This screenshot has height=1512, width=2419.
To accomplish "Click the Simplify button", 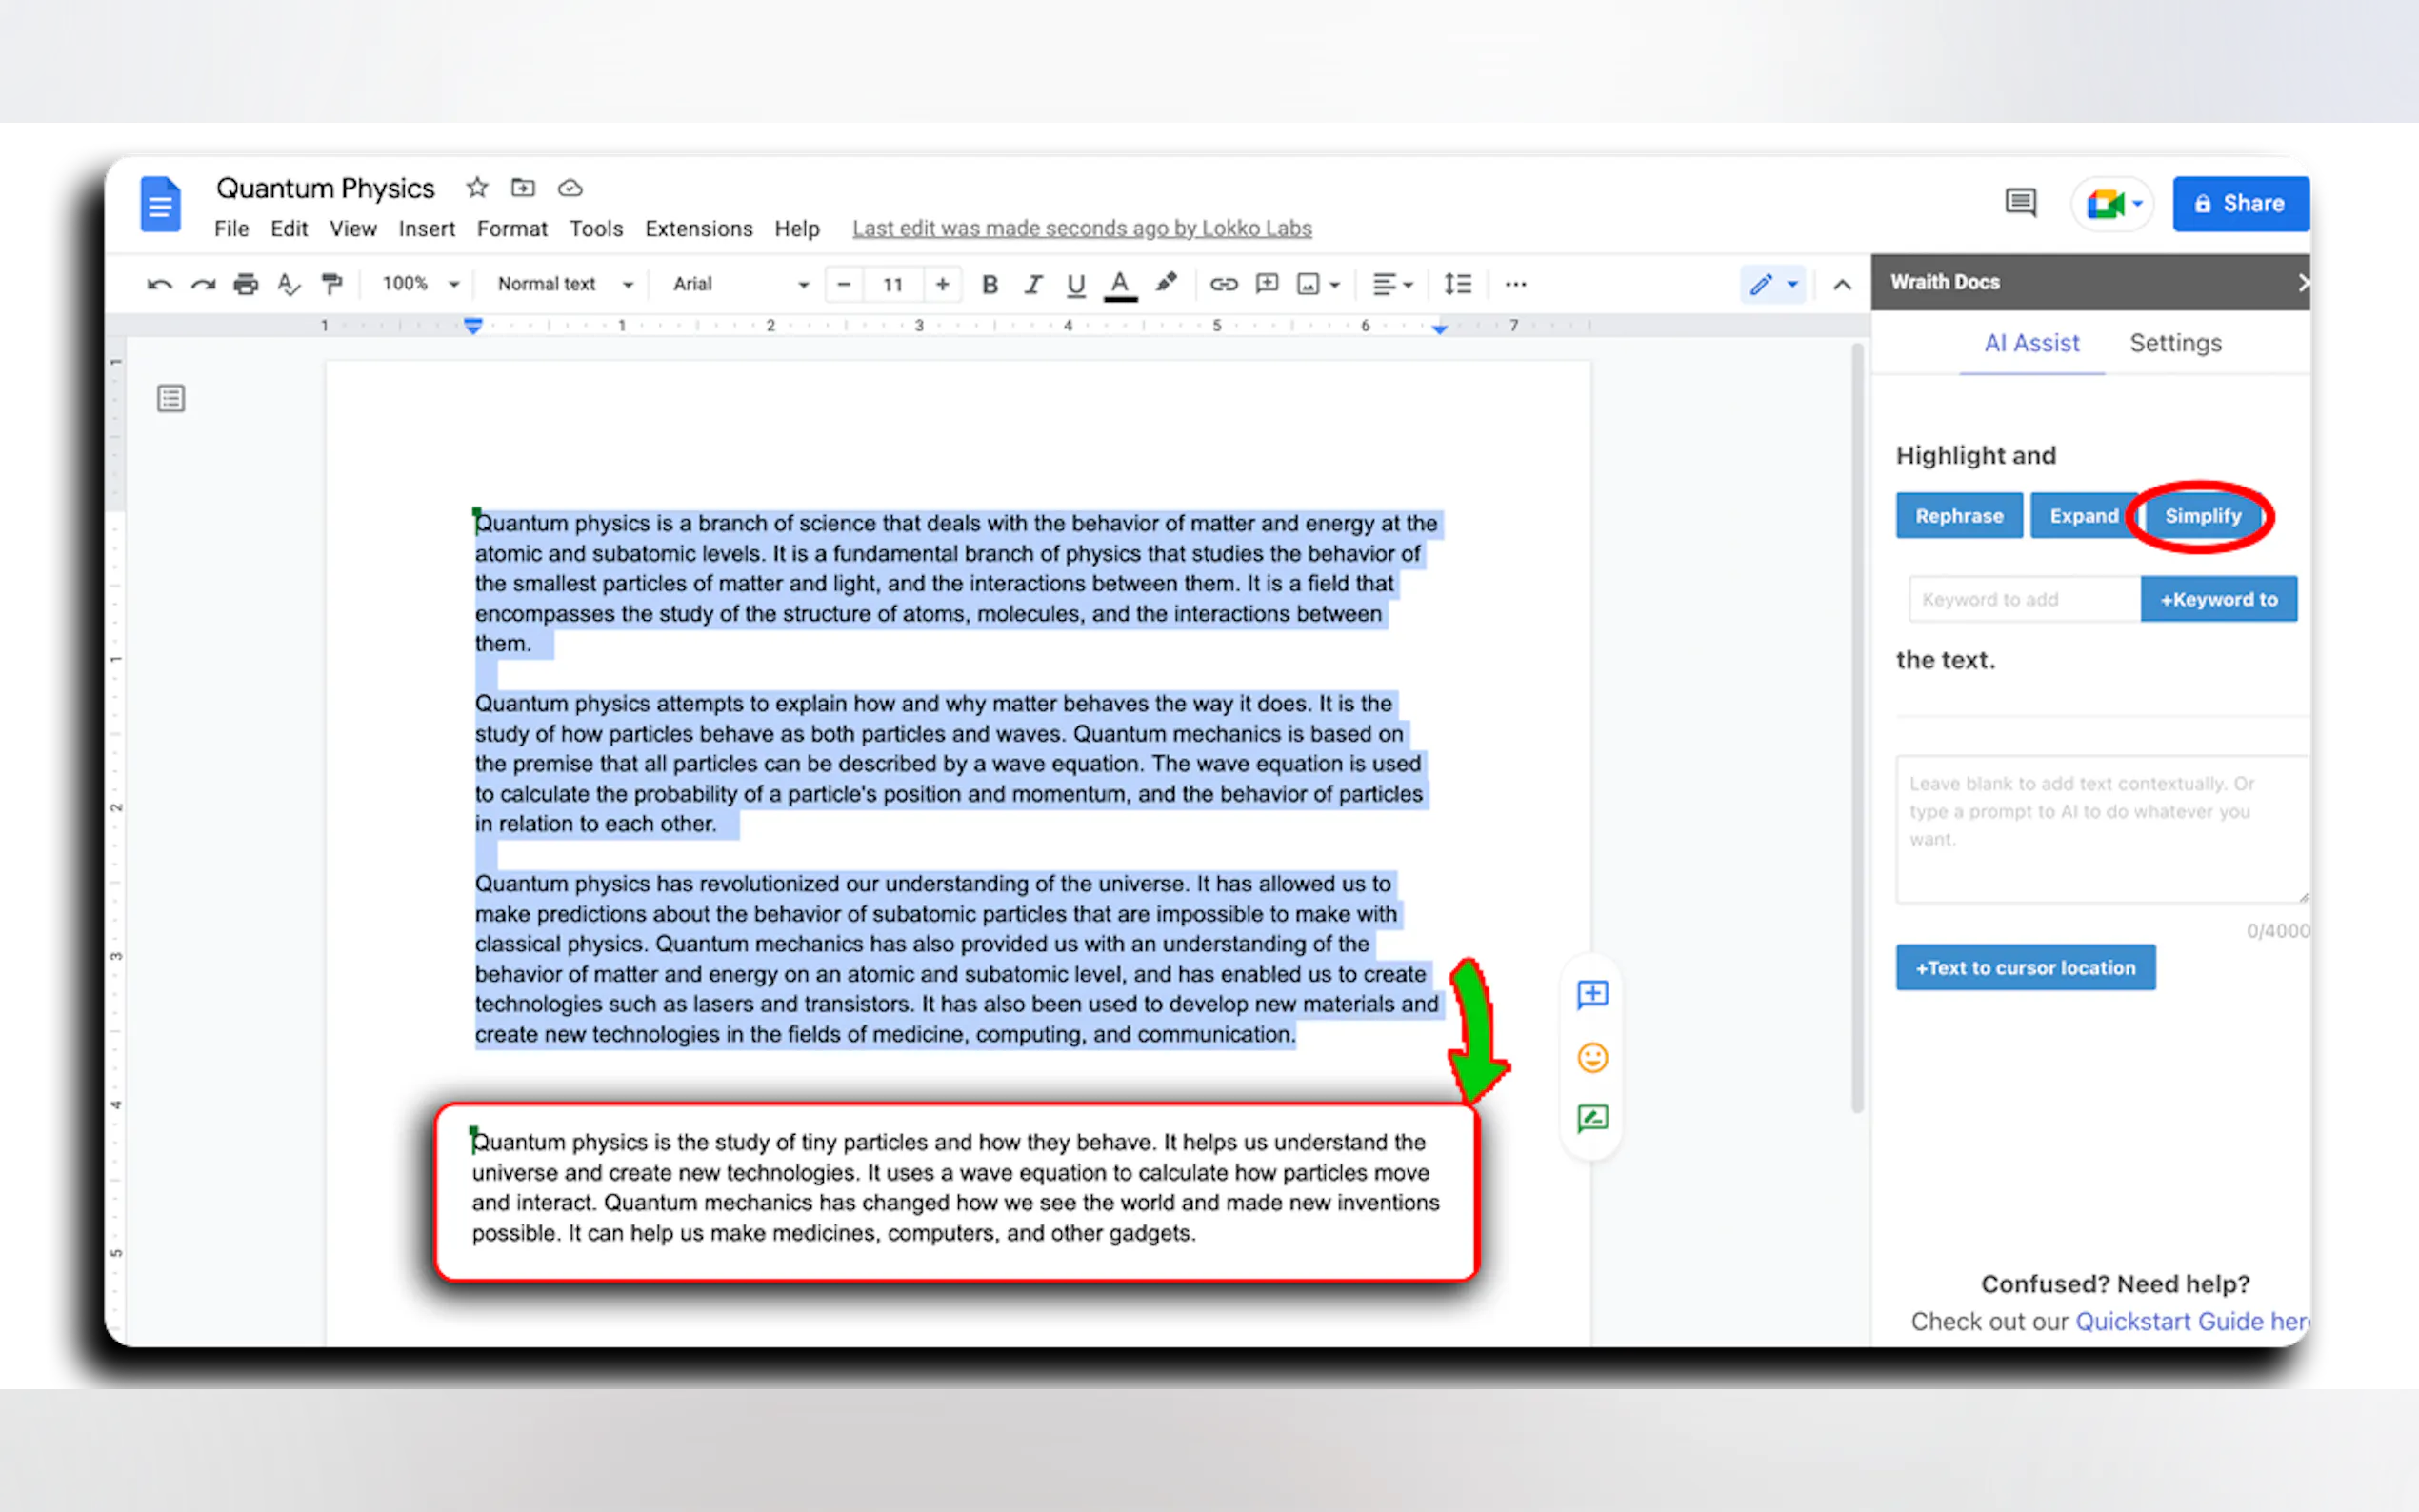I will pos(2202,516).
